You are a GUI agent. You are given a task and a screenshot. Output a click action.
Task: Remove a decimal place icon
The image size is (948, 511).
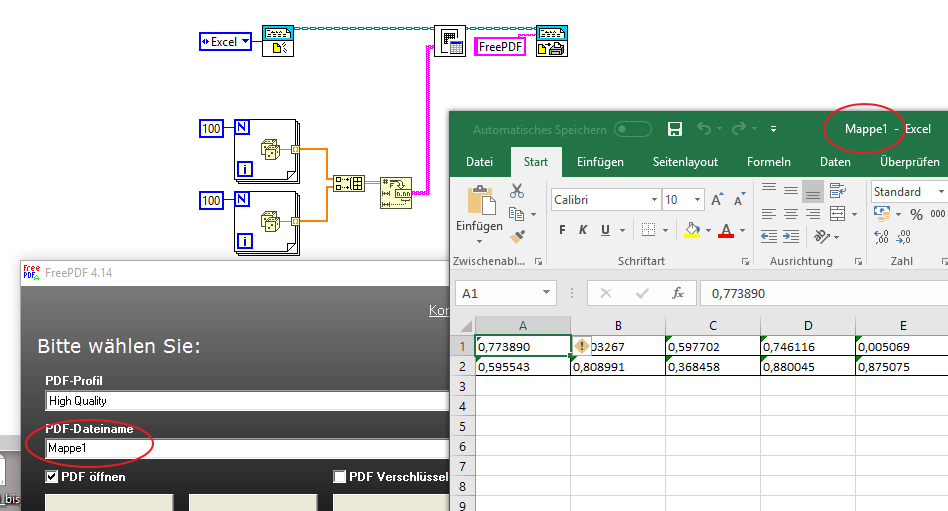coord(903,236)
